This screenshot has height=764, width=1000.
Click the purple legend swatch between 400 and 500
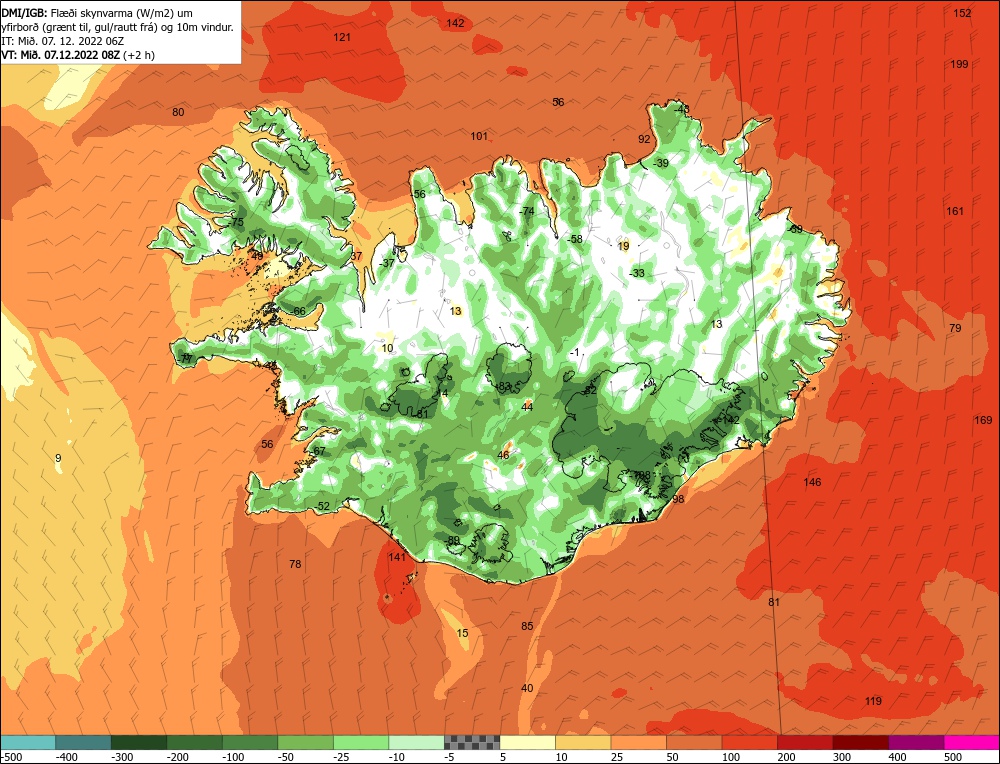tap(916, 742)
